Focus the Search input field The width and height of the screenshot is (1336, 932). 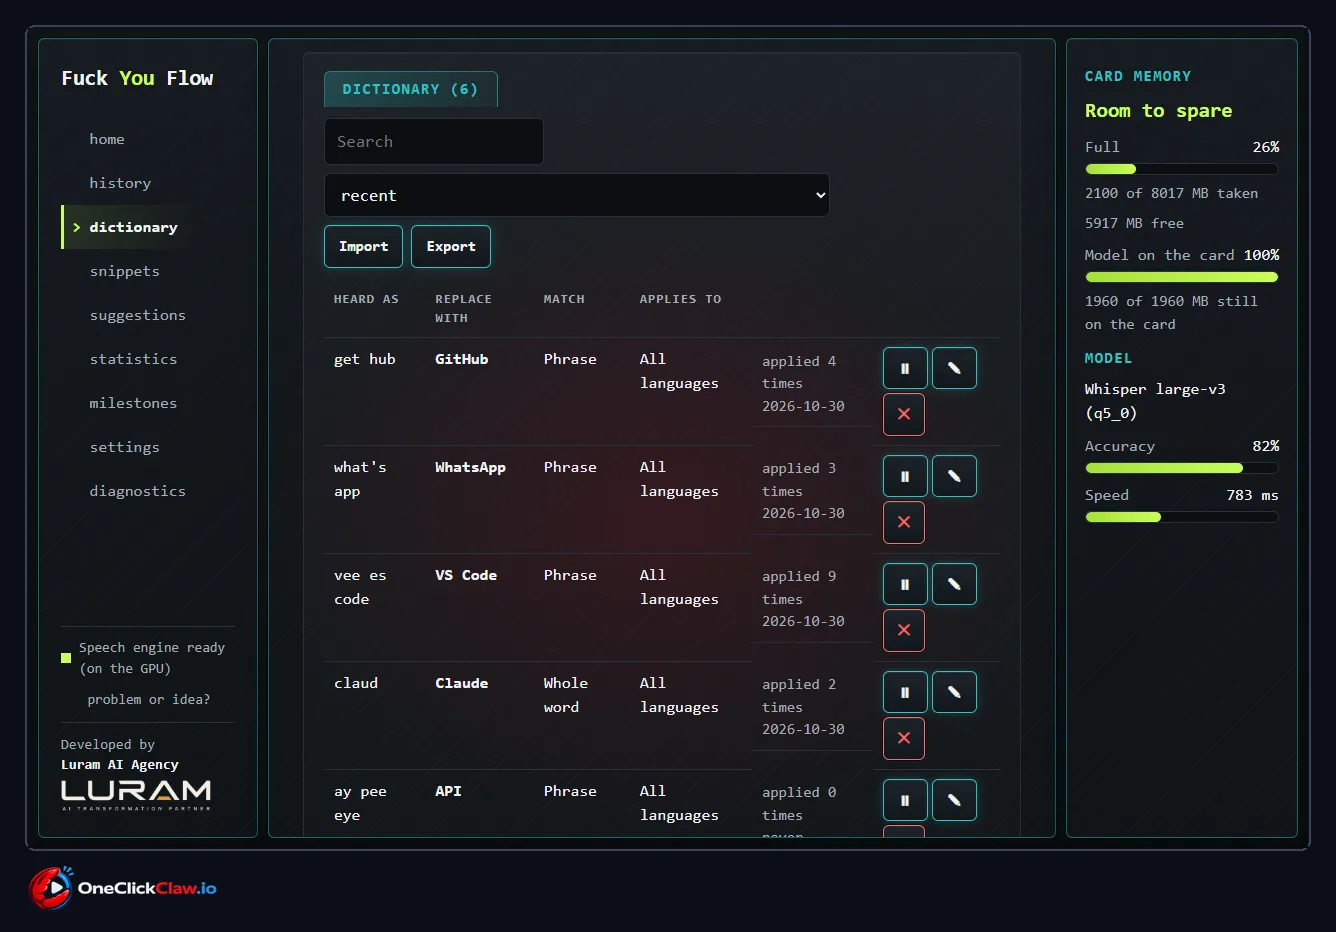[x=434, y=141]
